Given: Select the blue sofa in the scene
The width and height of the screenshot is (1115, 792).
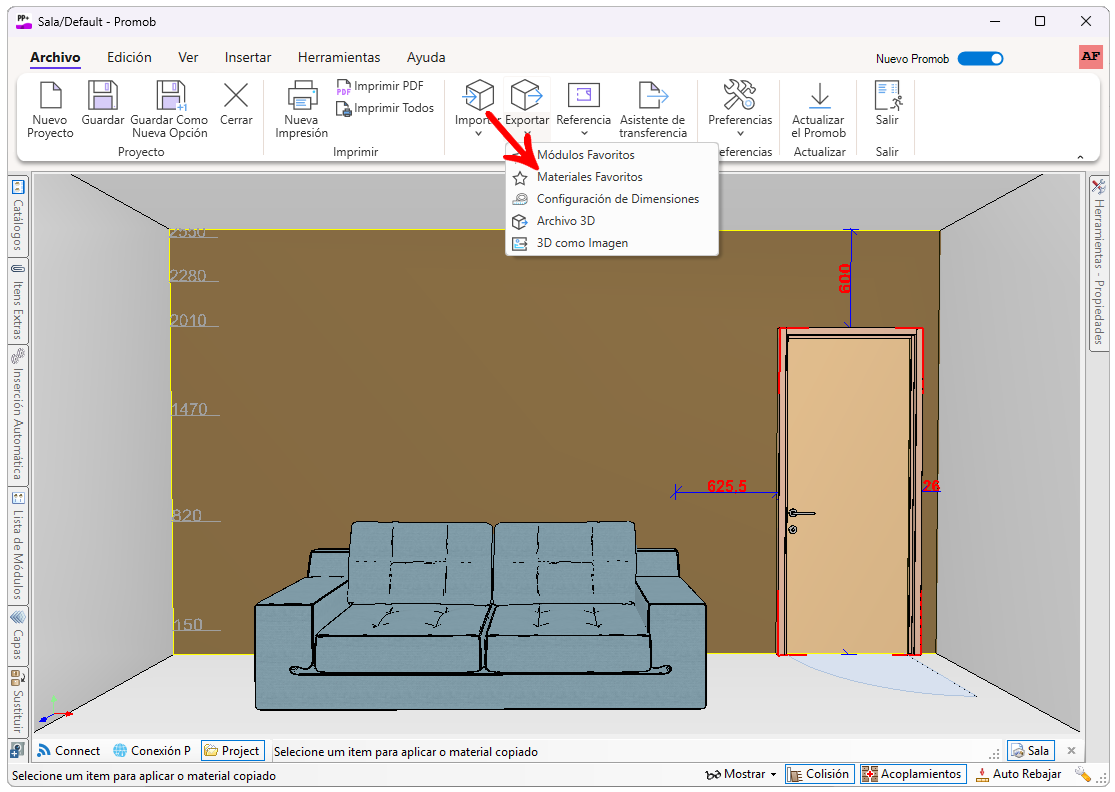Looking at the screenshot, I should [x=480, y=620].
